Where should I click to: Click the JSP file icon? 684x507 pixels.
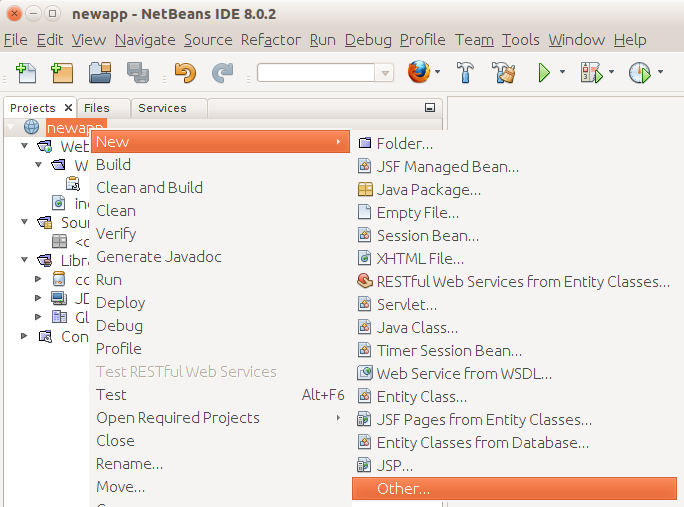pos(364,465)
